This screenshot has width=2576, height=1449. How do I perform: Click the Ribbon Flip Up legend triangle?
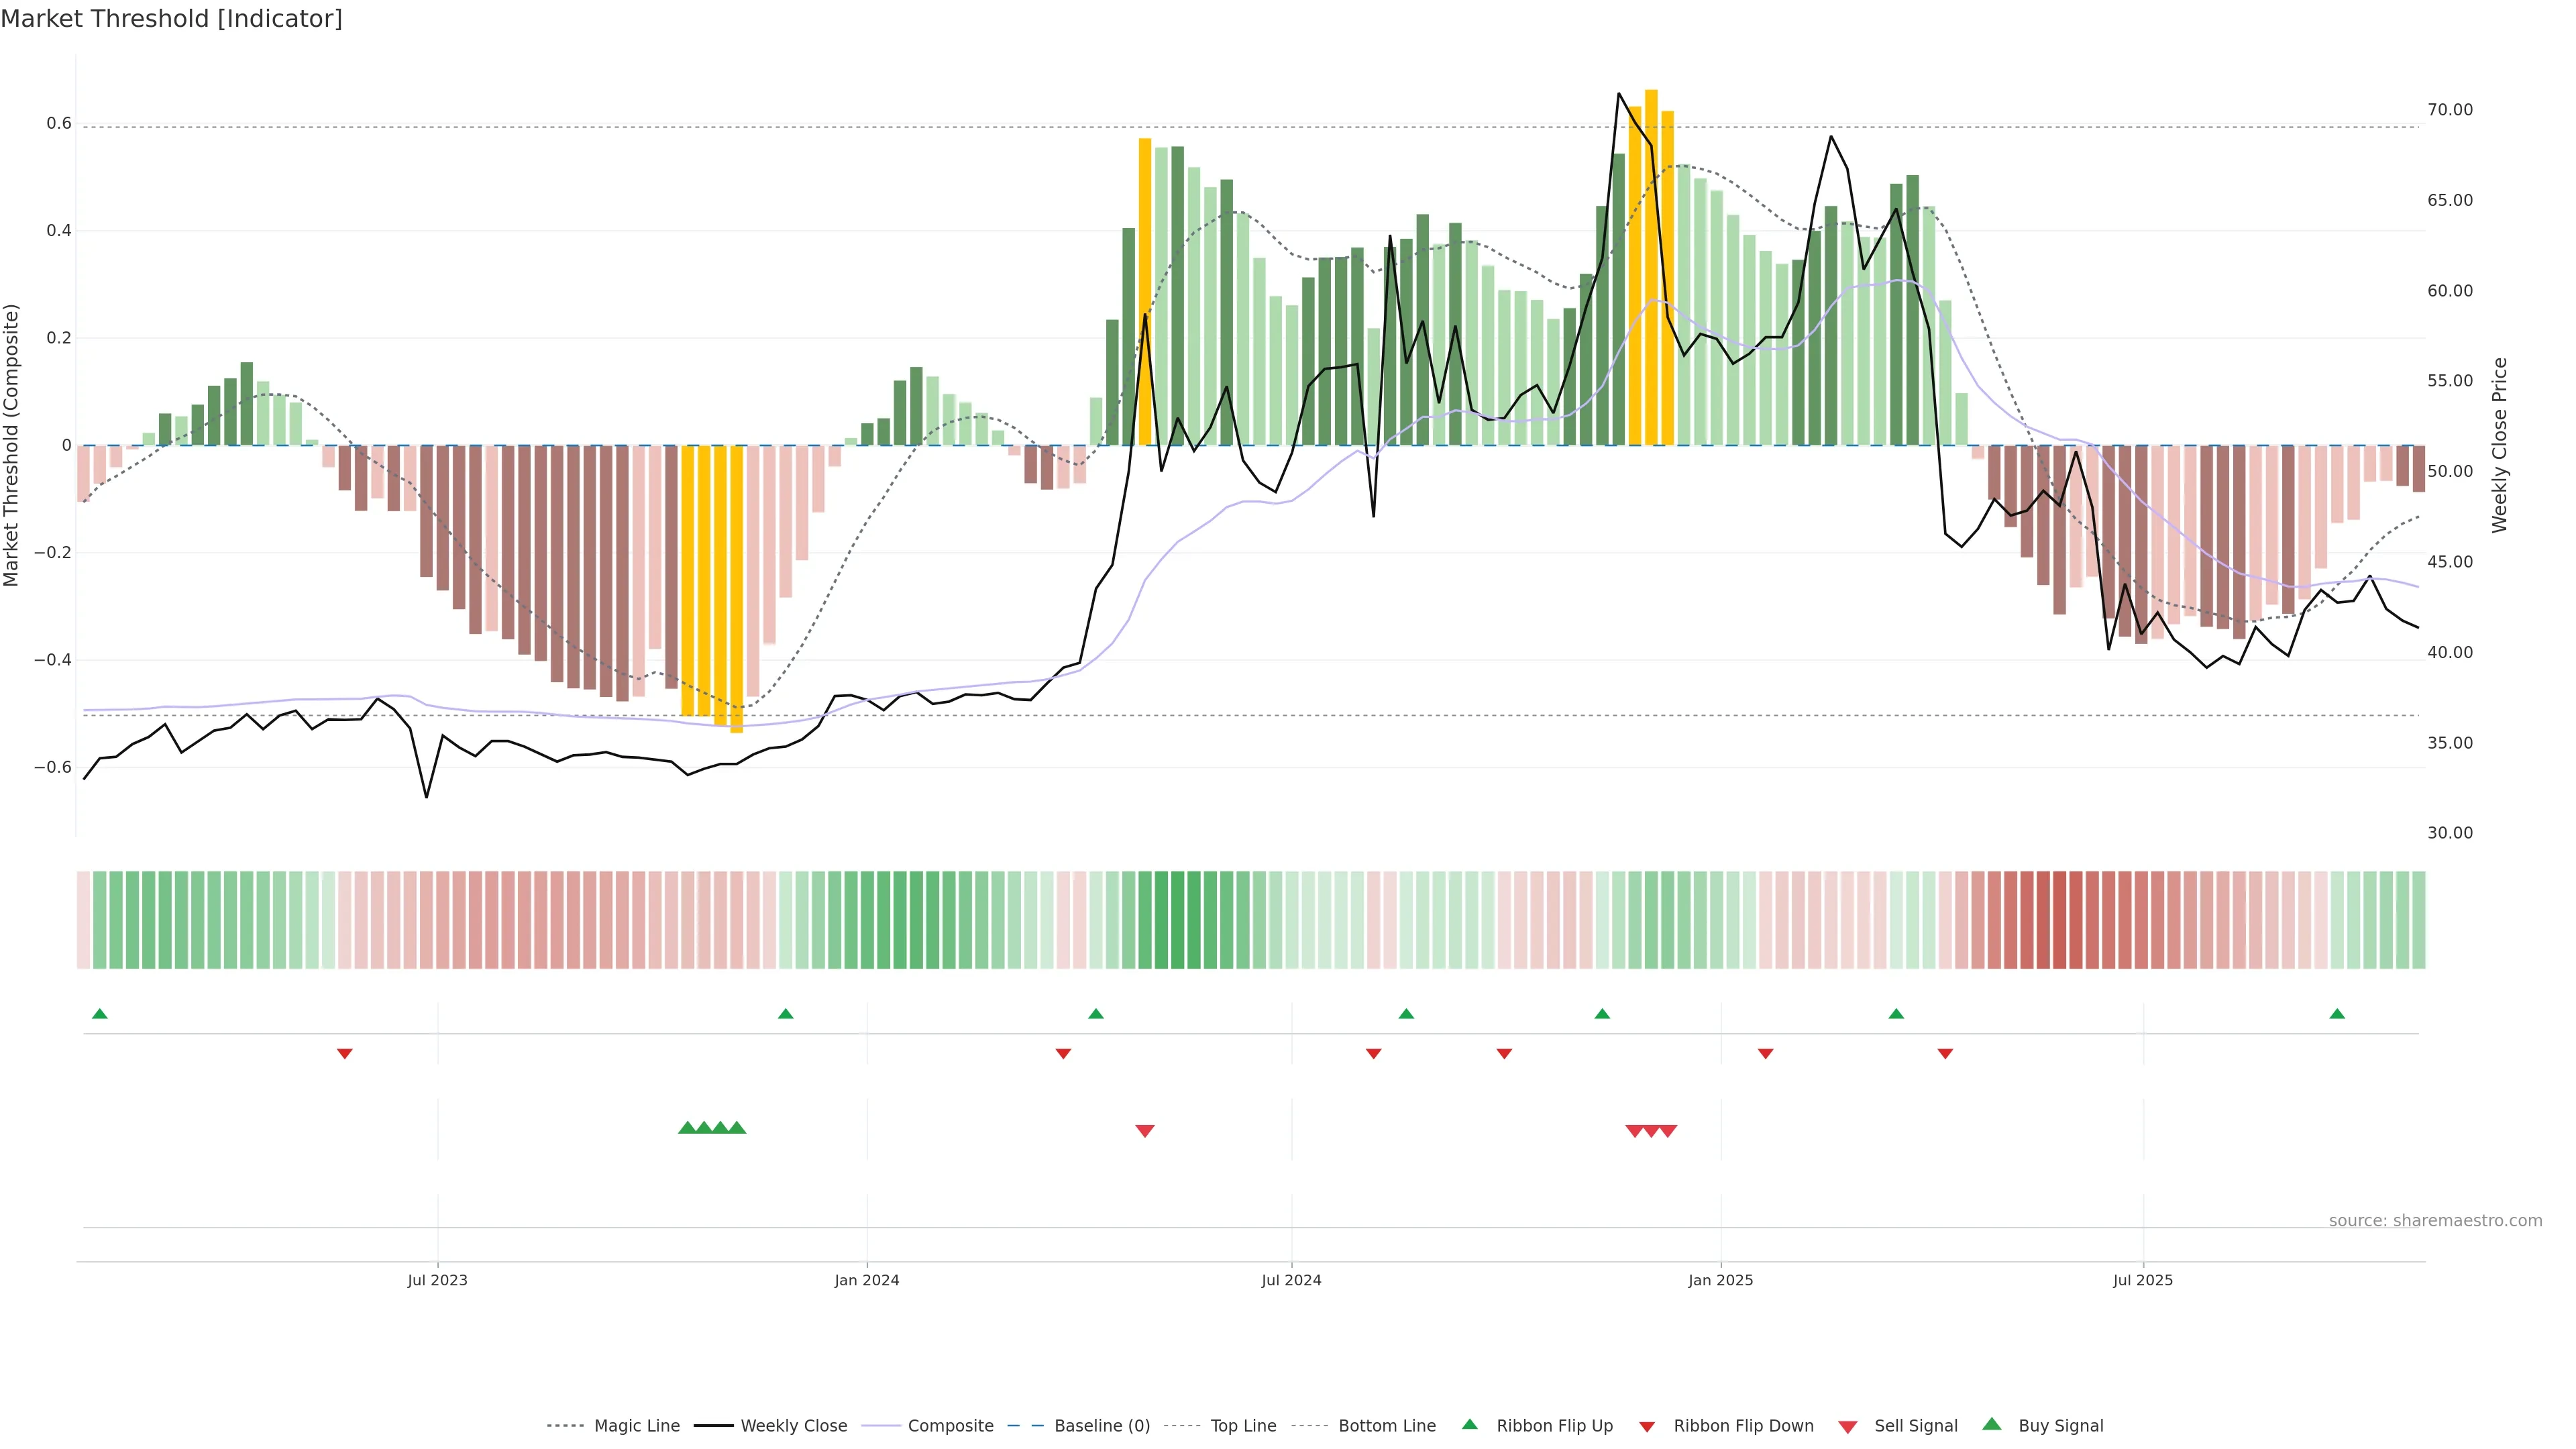point(1469,1424)
